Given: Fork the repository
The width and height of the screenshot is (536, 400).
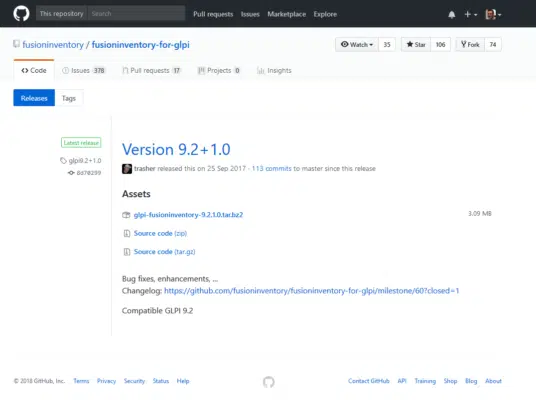Looking at the screenshot, I should (x=470, y=44).
